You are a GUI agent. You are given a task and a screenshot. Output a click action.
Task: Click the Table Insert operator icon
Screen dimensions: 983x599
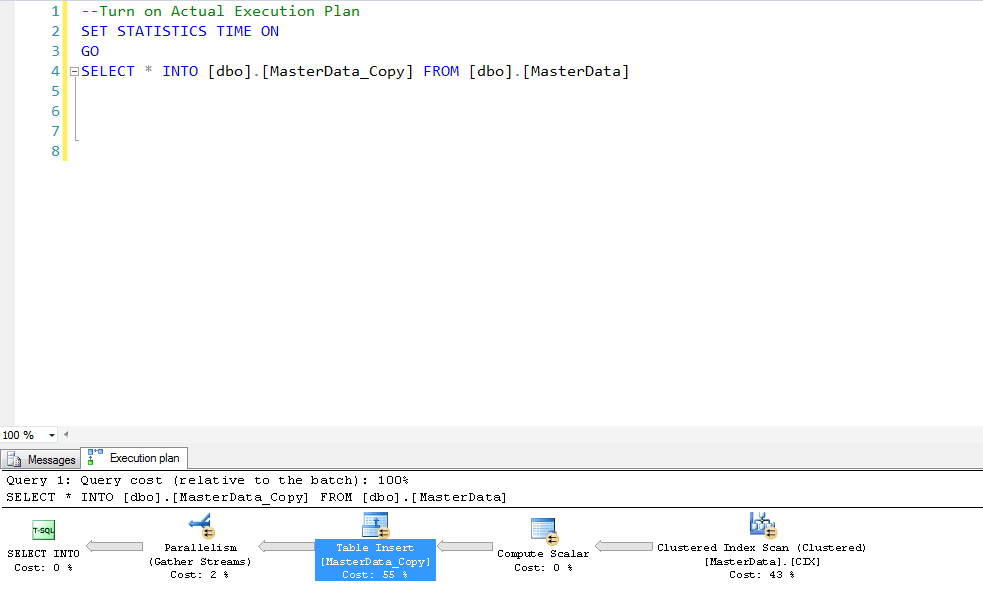(375, 526)
